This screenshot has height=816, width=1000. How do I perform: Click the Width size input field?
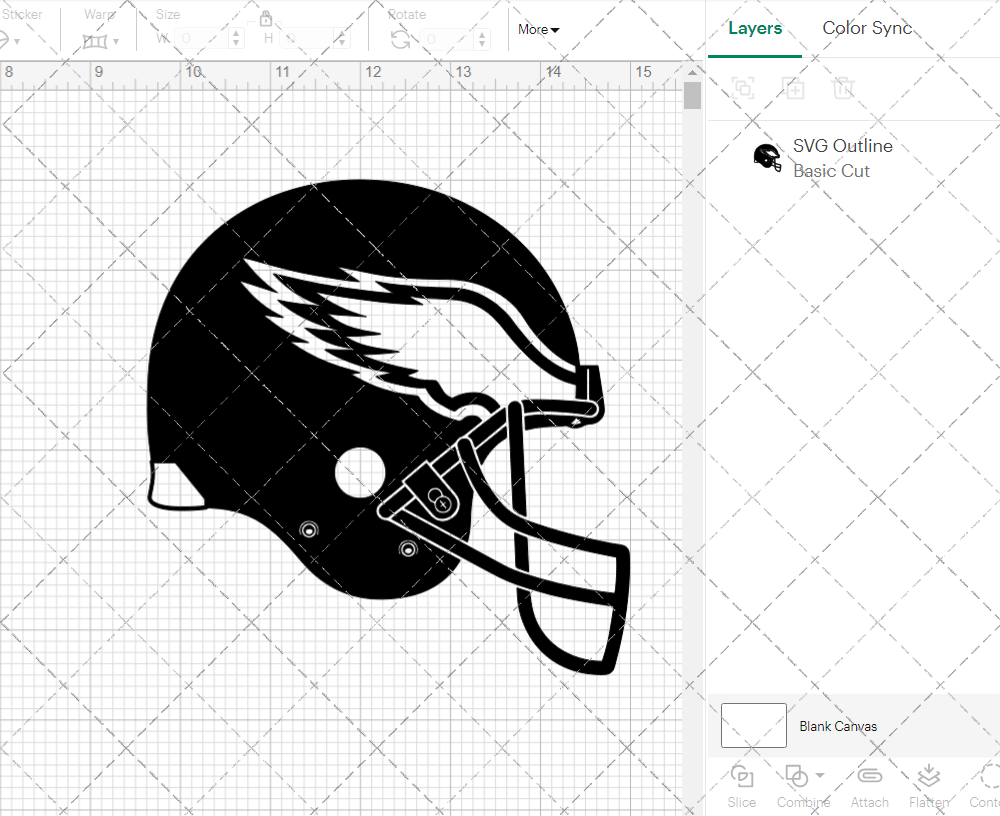tap(203, 39)
